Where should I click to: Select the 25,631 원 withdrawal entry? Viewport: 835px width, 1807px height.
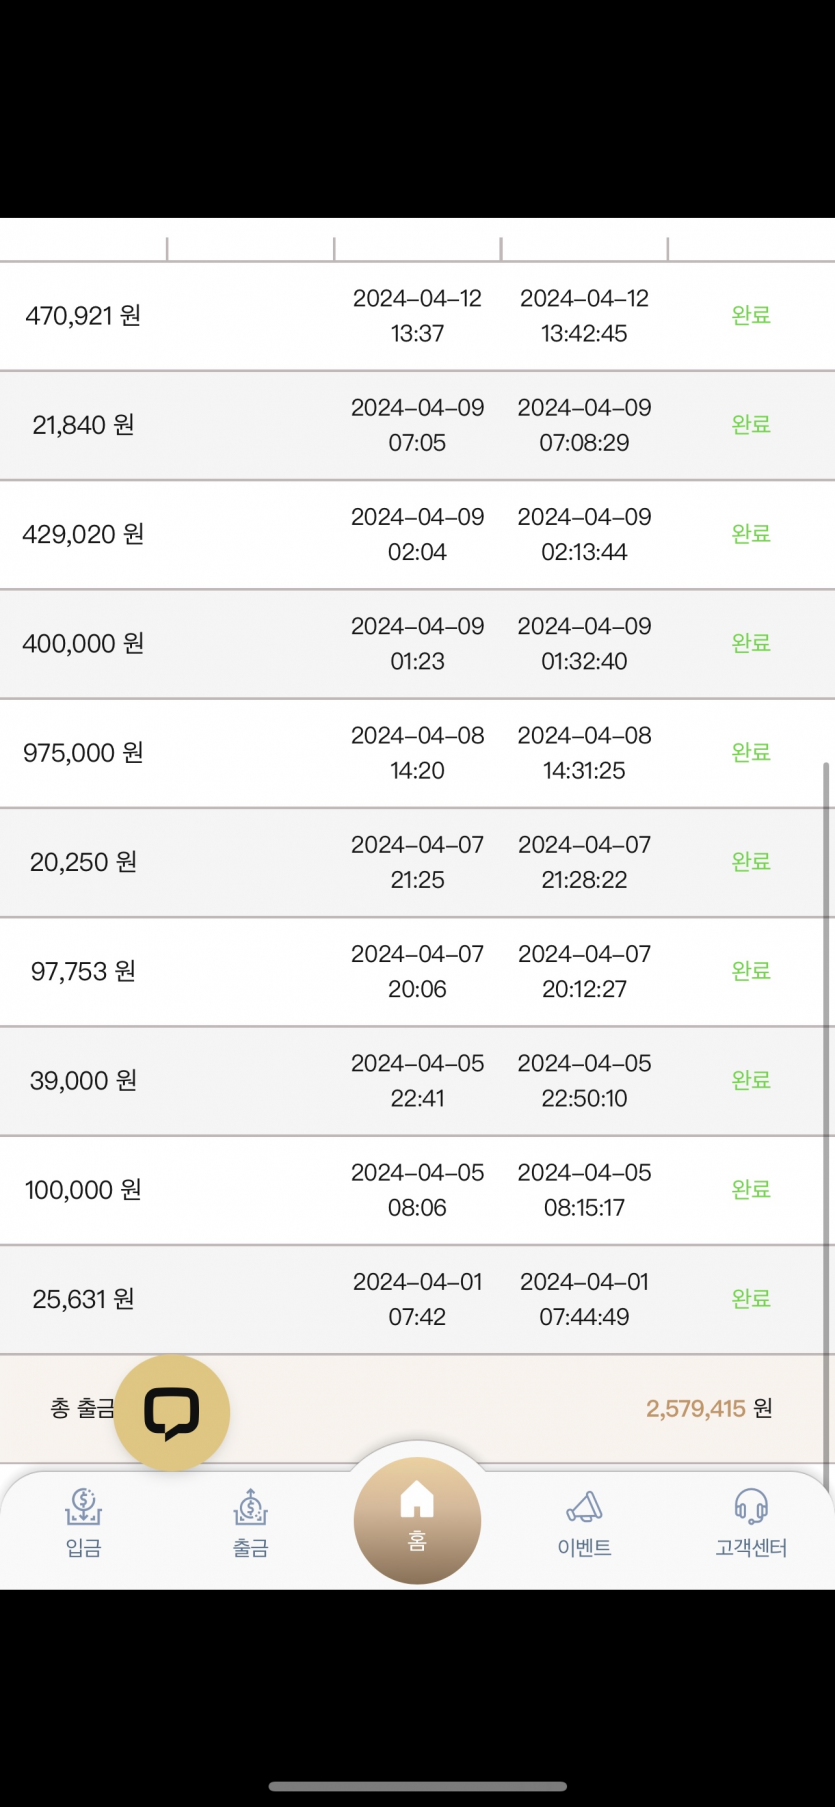tap(83, 1299)
